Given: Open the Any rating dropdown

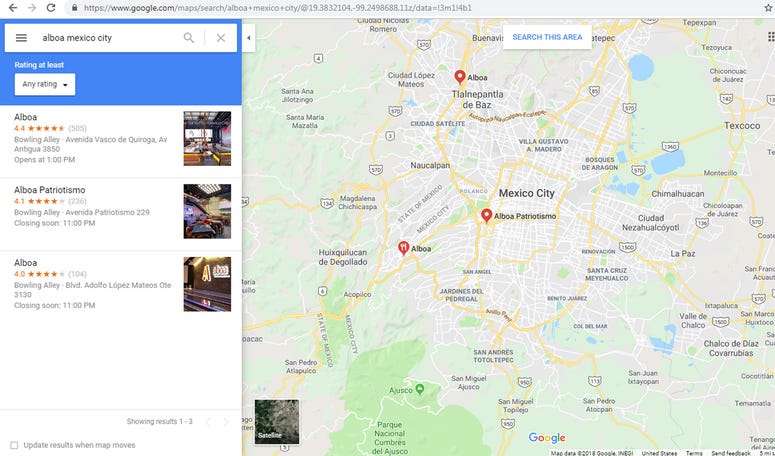Looking at the screenshot, I should click(x=45, y=84).
